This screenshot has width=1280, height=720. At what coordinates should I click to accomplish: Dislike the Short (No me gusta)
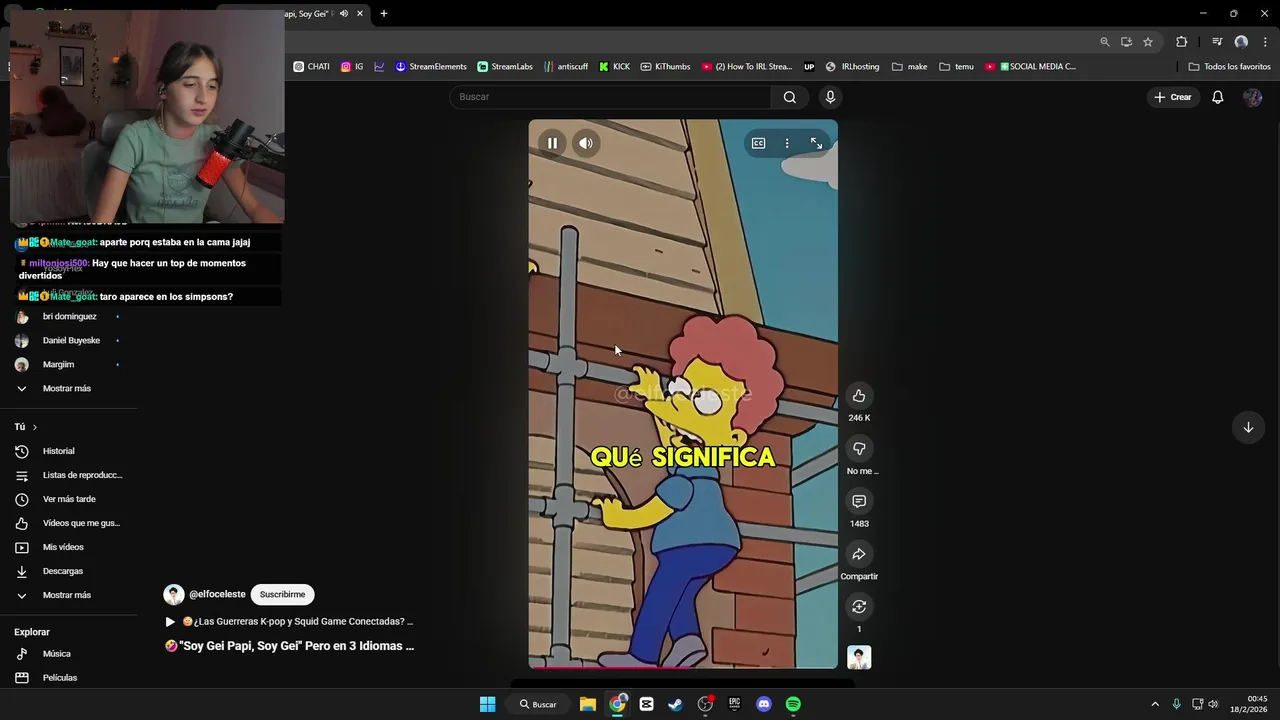[x=859, y=449]
